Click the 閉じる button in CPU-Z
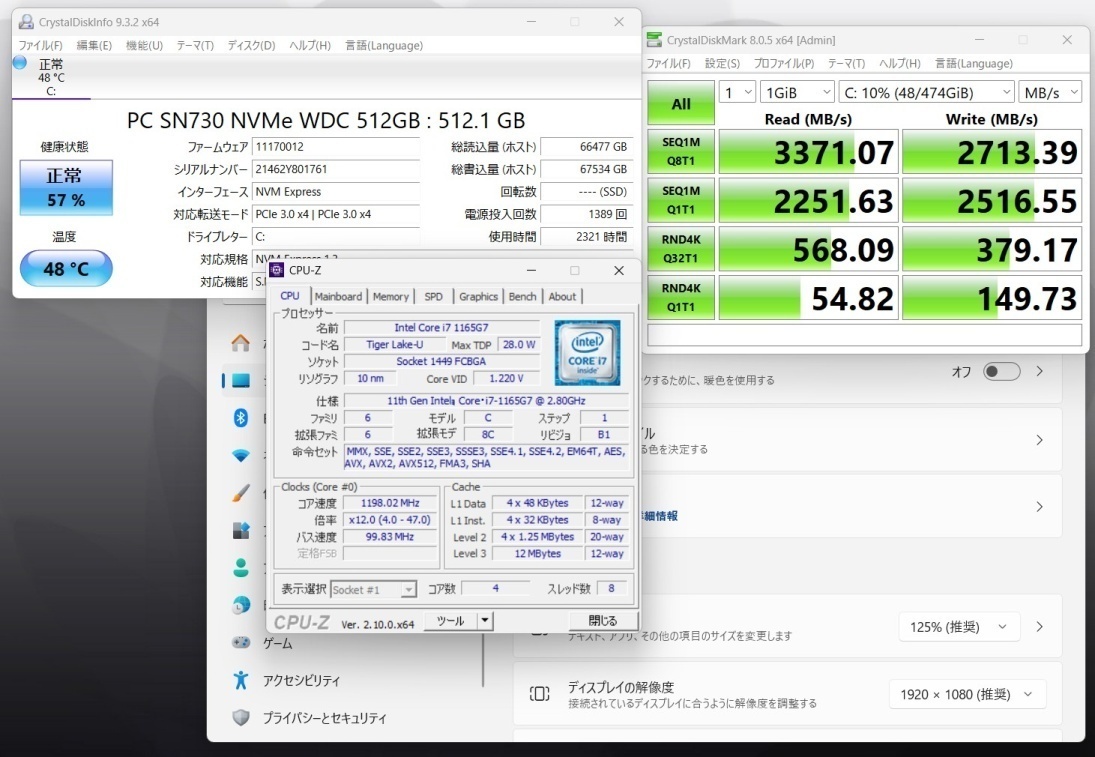 coord(603,620)
